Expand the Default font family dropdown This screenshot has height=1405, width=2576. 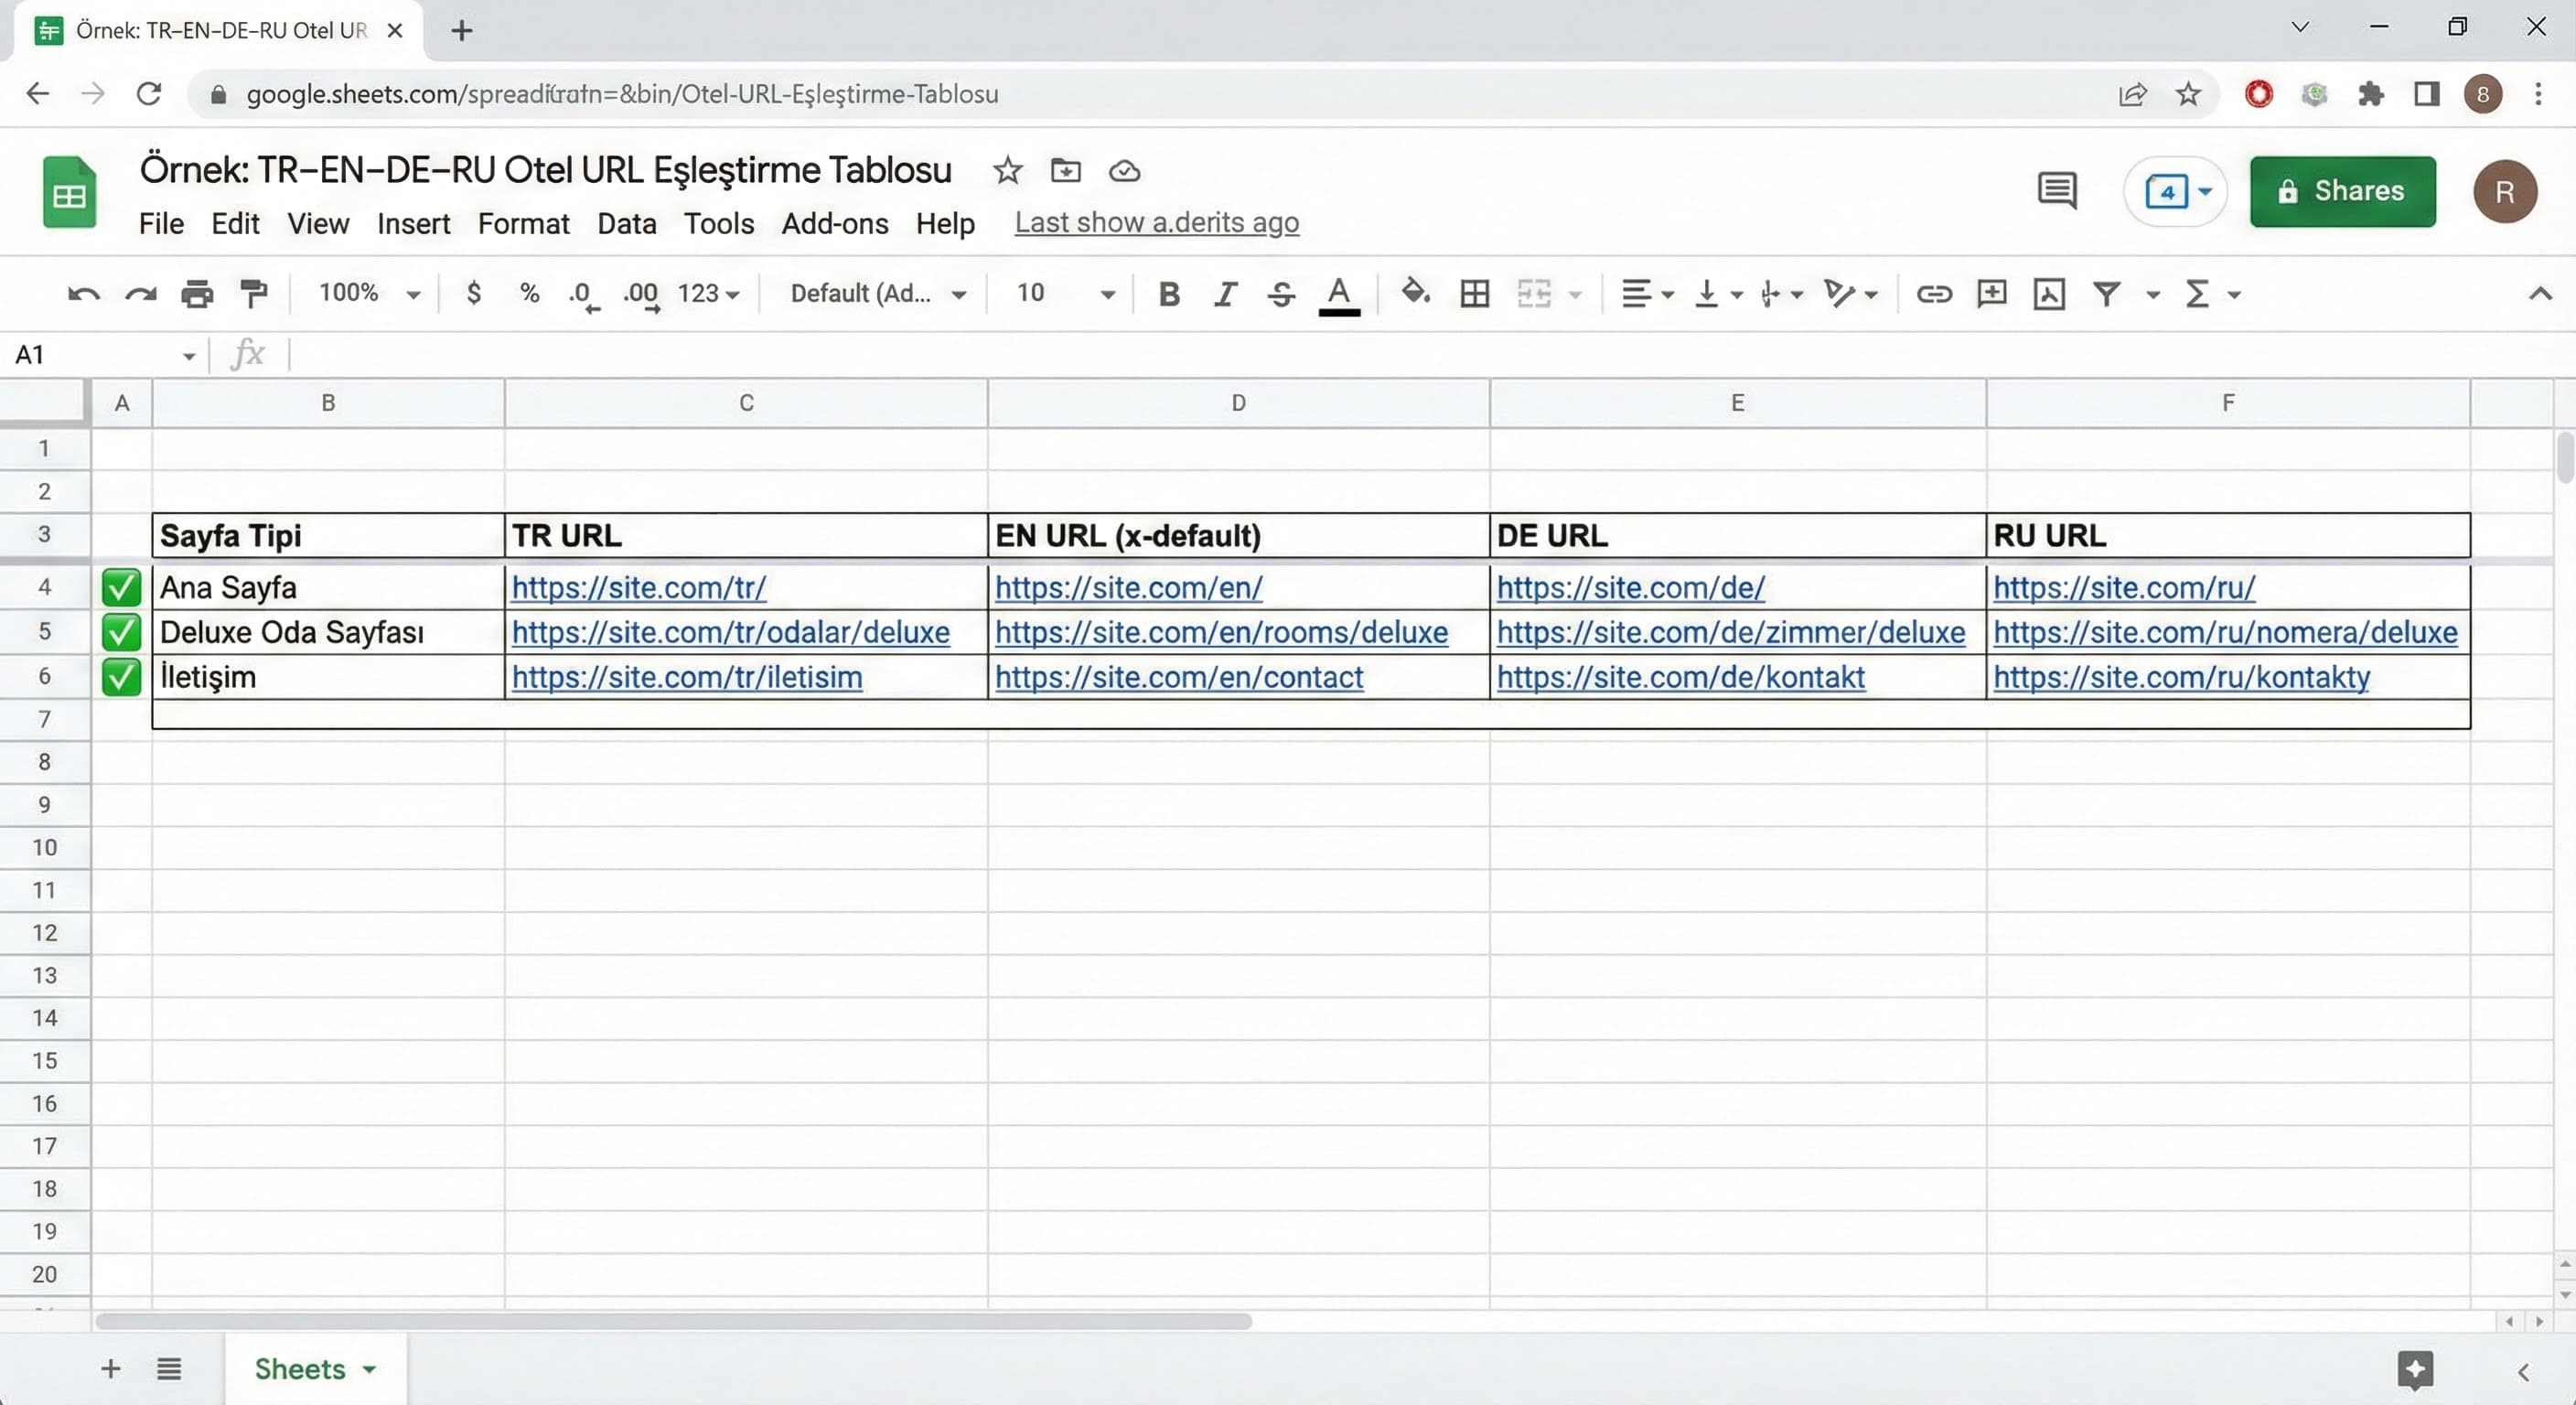(877, 294)
